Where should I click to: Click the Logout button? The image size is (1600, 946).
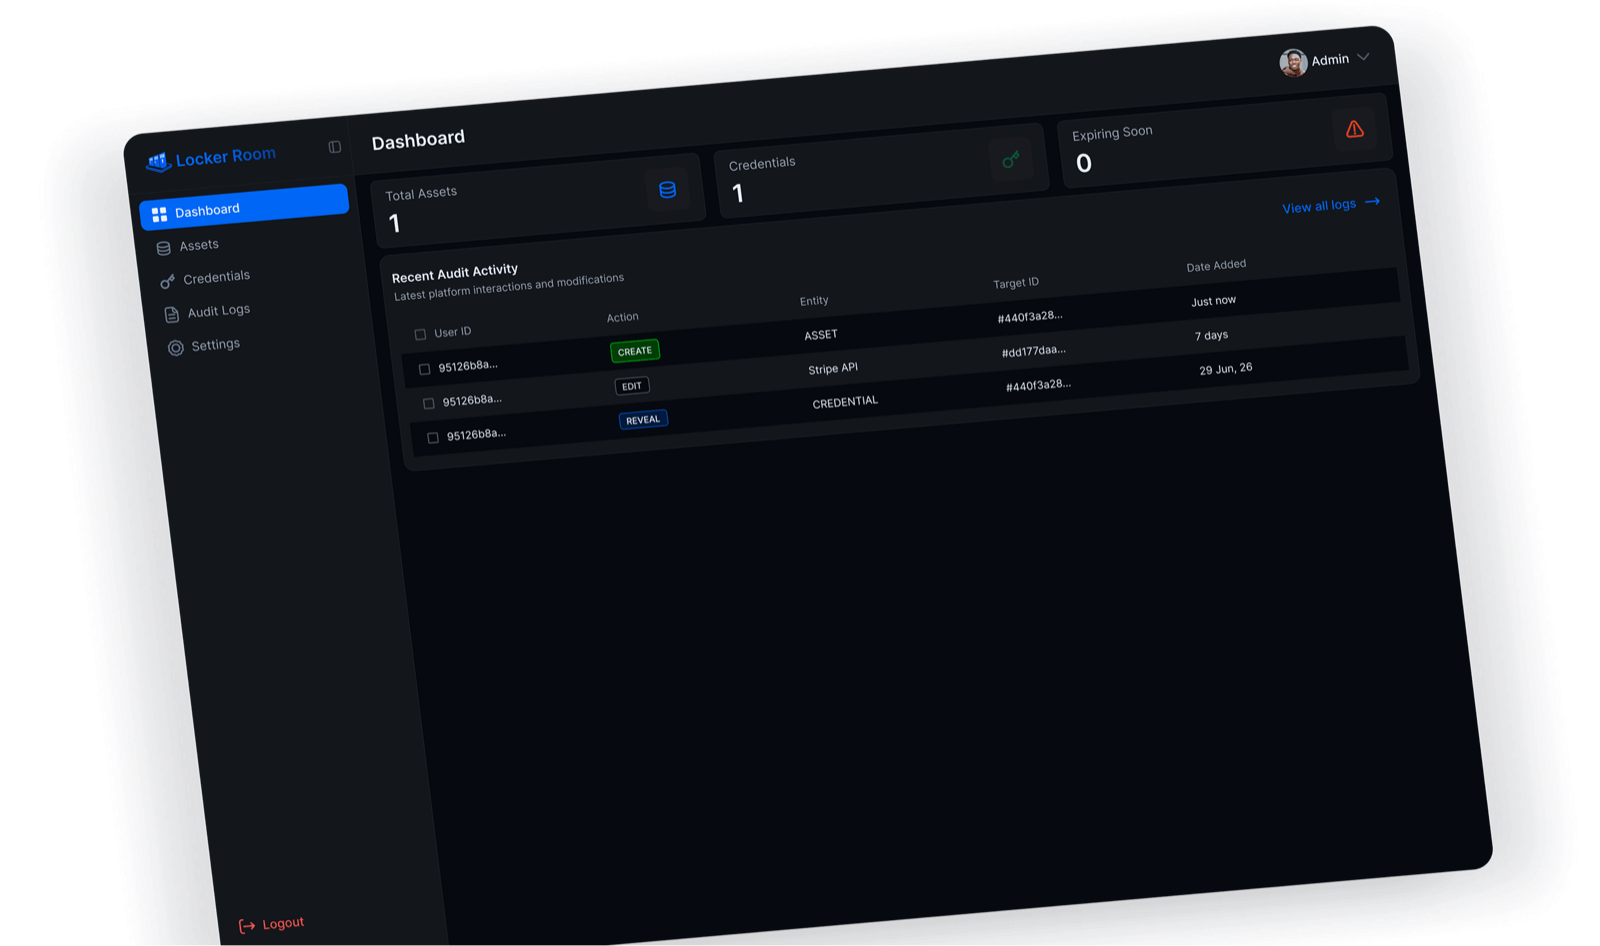click(x=272, y=924)
